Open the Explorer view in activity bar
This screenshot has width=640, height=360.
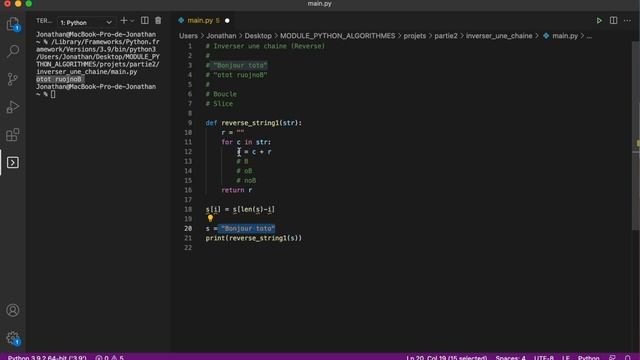click(x=13, y=24)
